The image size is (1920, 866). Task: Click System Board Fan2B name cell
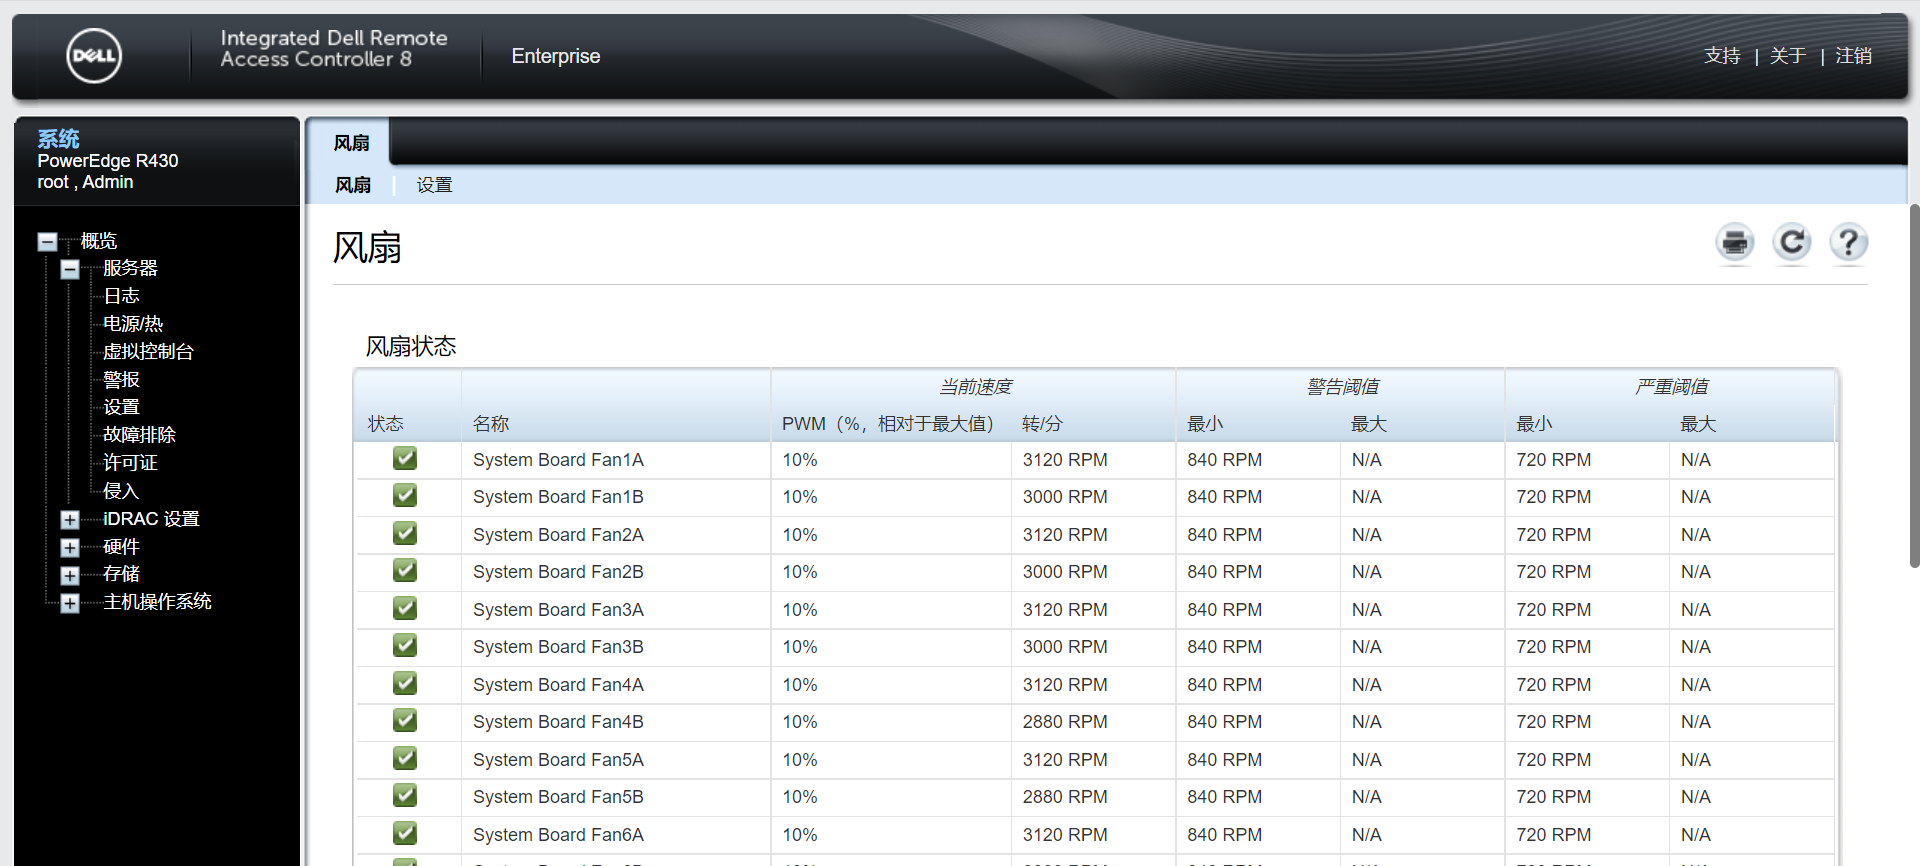click(x=558, y=572)
